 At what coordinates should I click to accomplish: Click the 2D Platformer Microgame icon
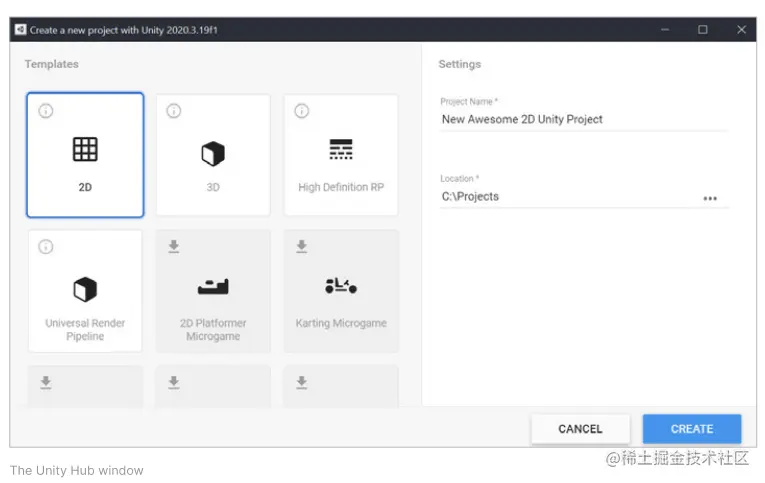tap(213, 286)
